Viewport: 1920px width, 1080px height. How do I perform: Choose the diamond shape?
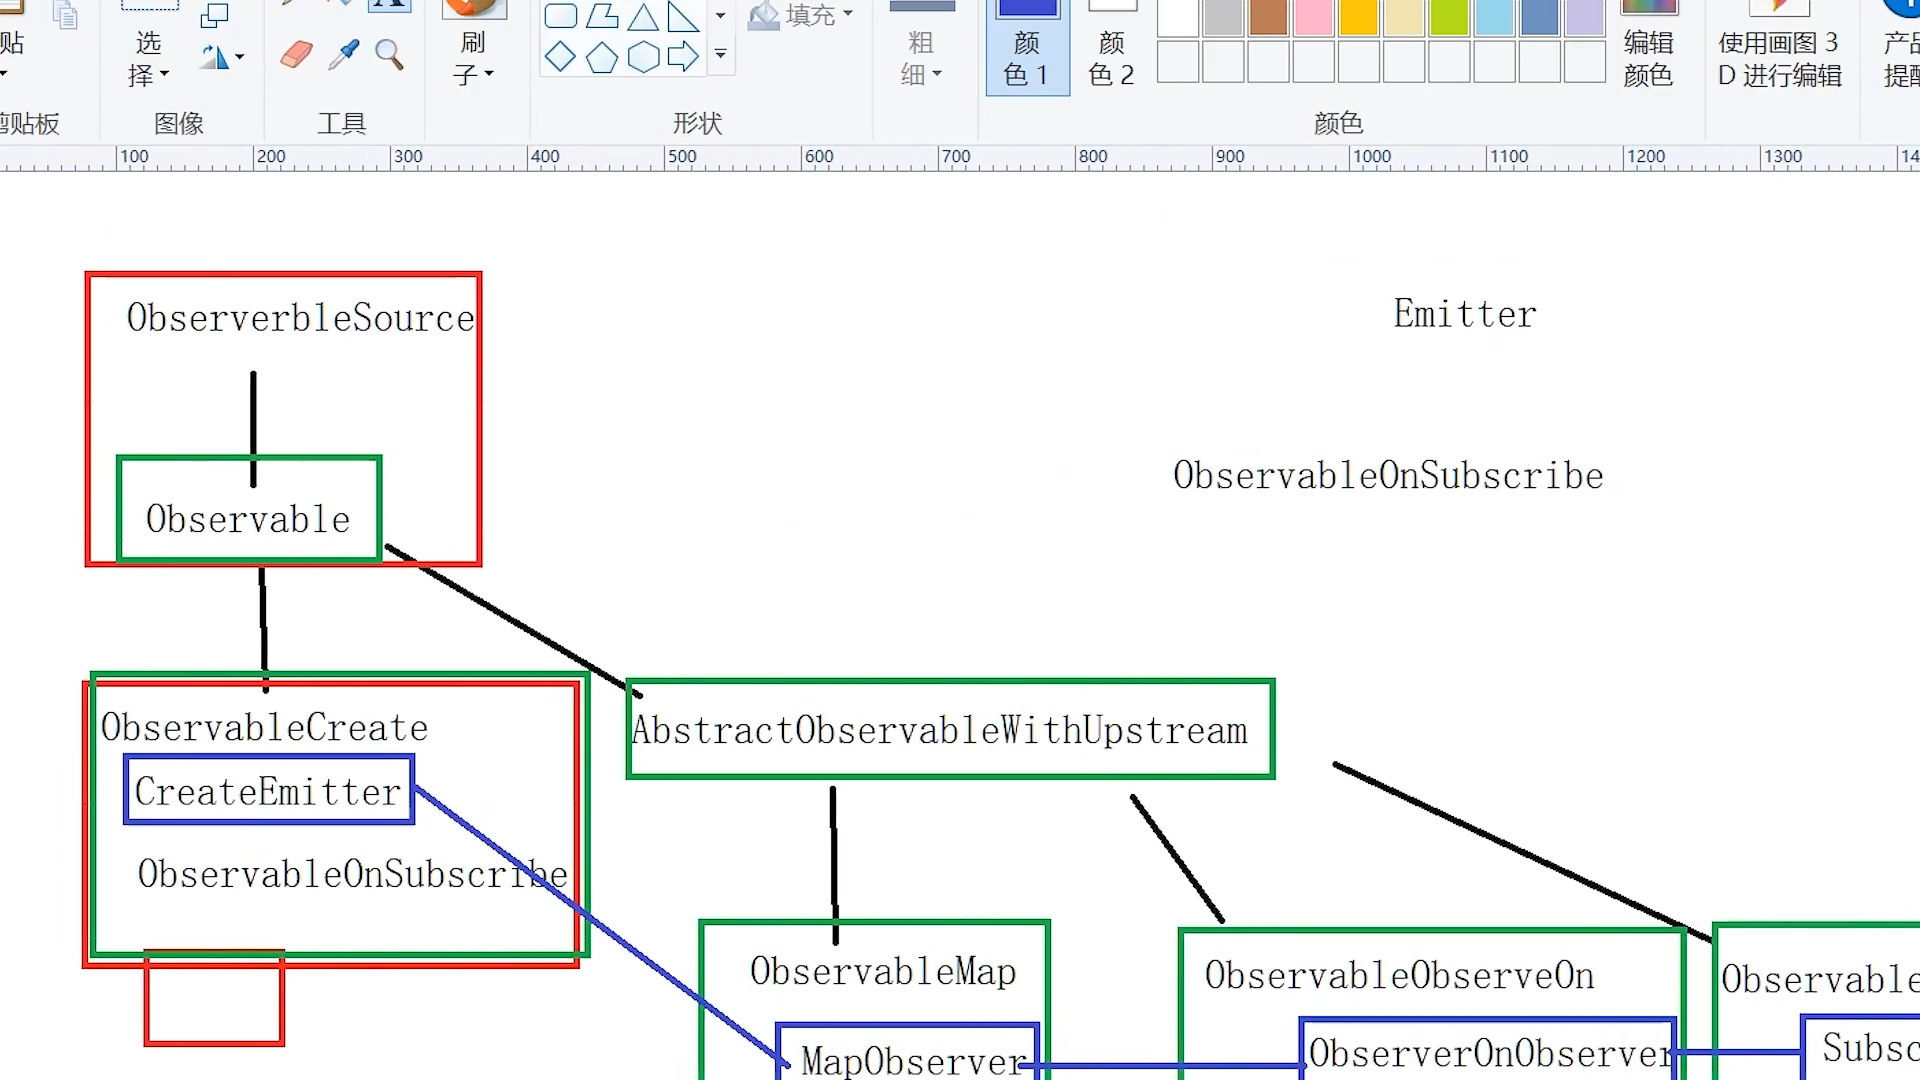[560, 58]
